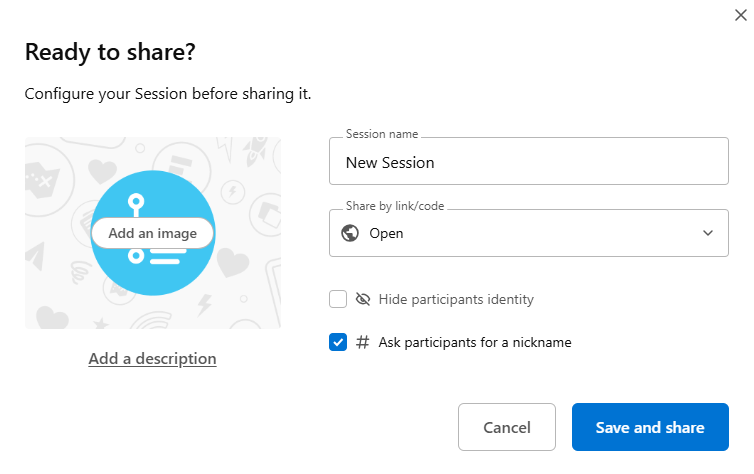Viewport: 754px width, 474px height.
Task: Select the Open value in share dropdown
Action: [387, 233]
